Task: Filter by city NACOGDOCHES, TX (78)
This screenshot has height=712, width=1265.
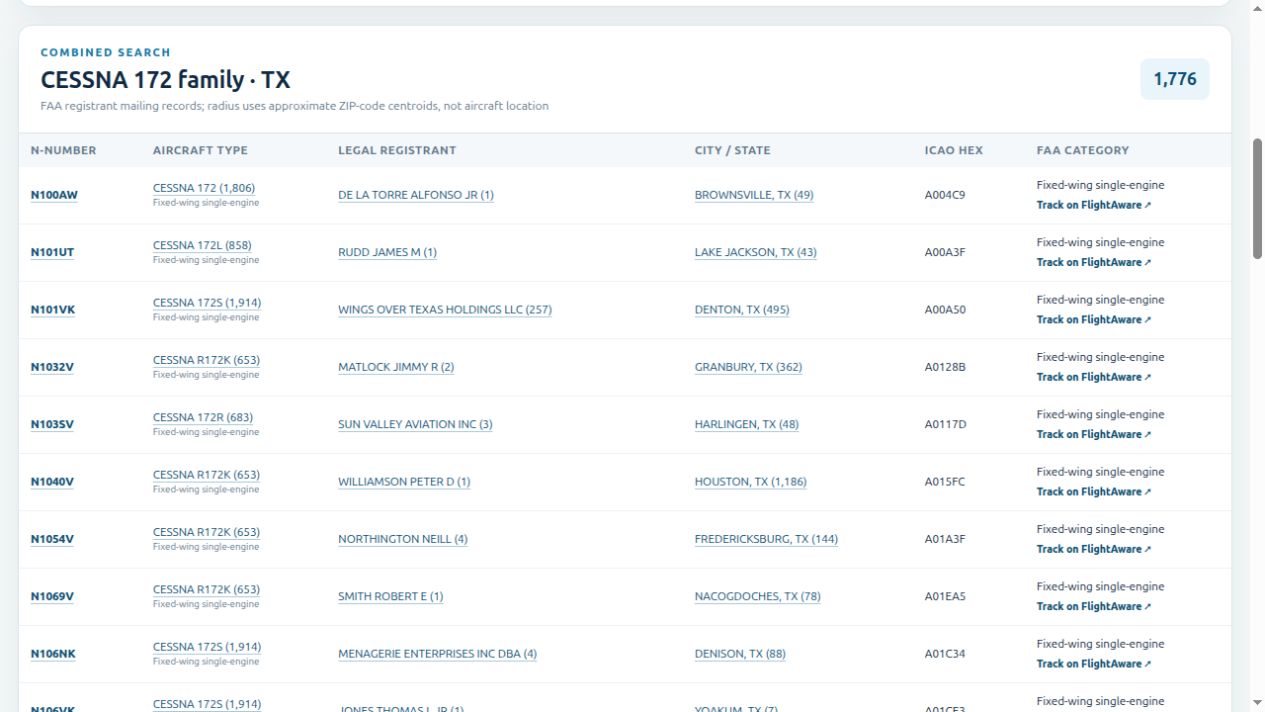Action: 758,597
